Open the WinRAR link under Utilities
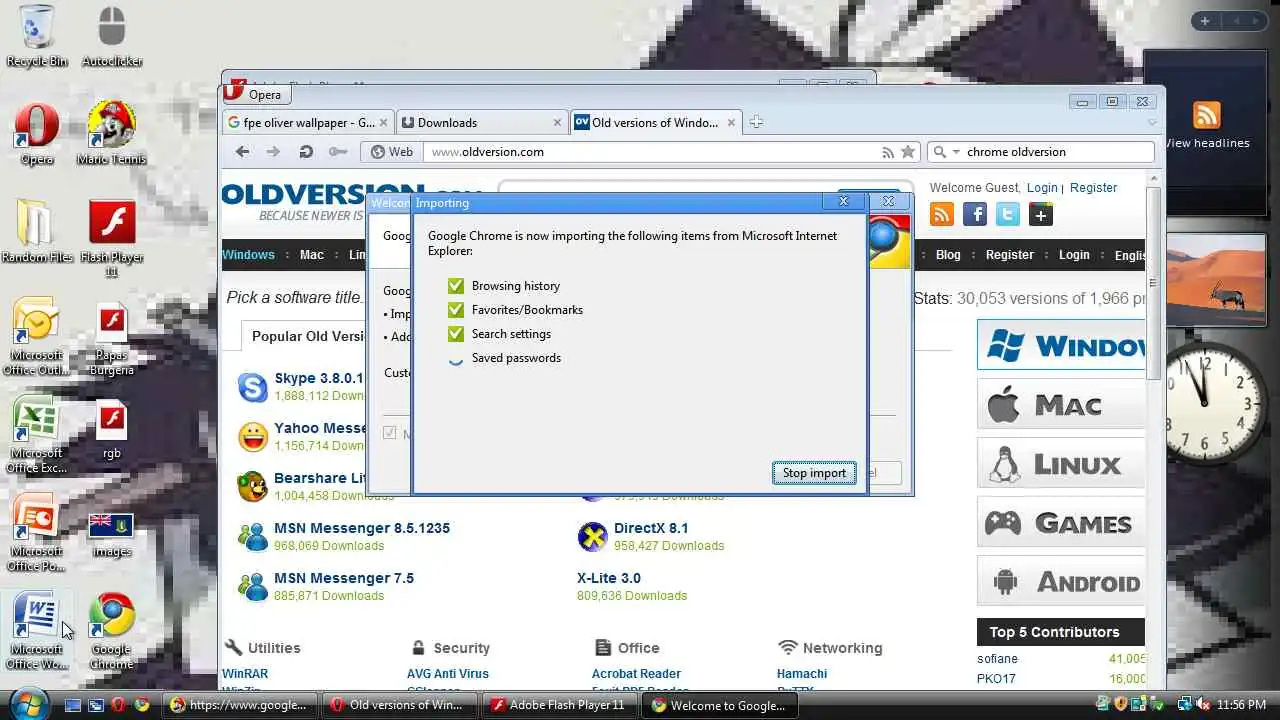The height and width of the screenshot is (720, 1280). (245, 674)
